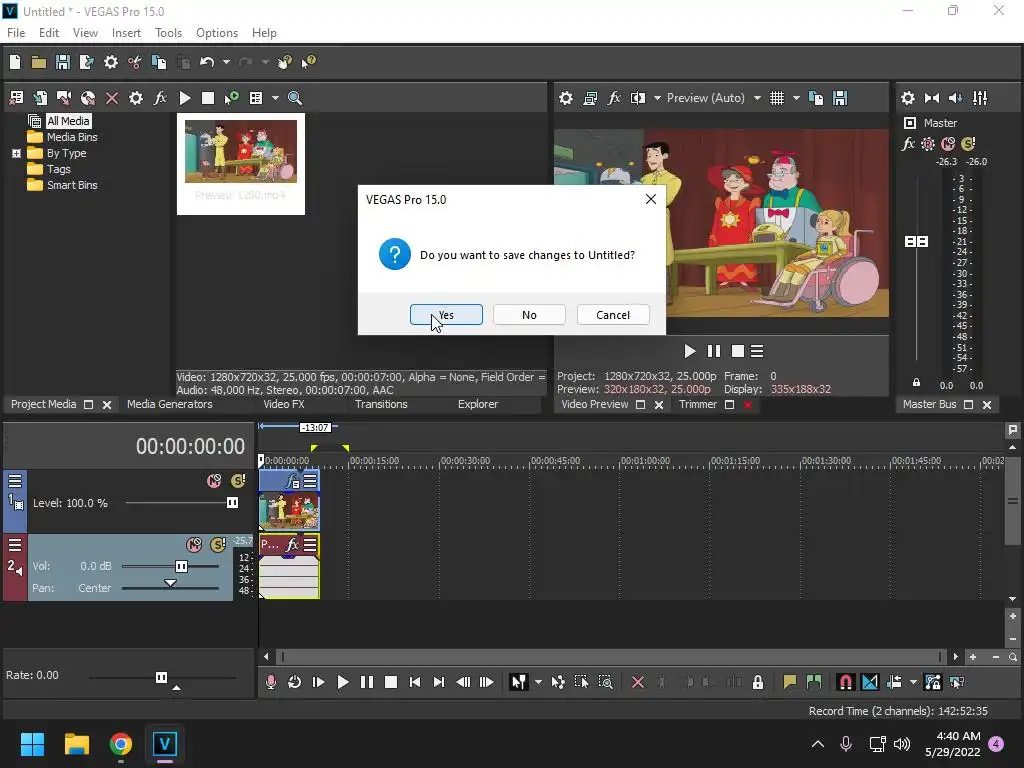1024x768 pixels.
Task: Click the Record microphone icon in transport
Action: coord(270,682)
